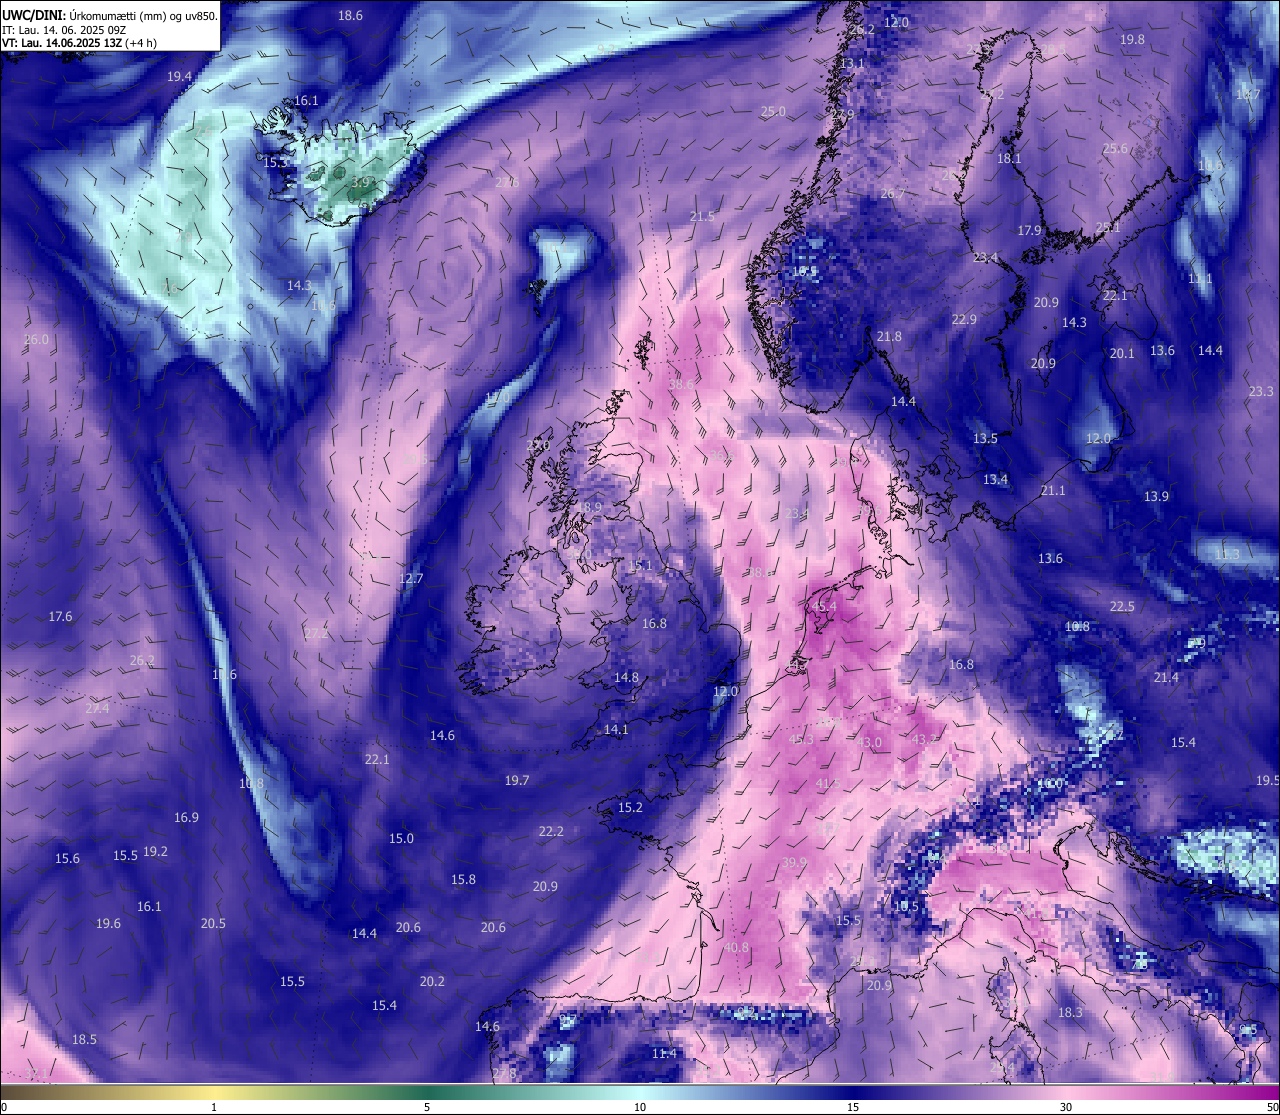This screenshot has width=1280, height=1115.
Task: Click the '45.4' value over the Netherlands
Action: coord(824,607)
